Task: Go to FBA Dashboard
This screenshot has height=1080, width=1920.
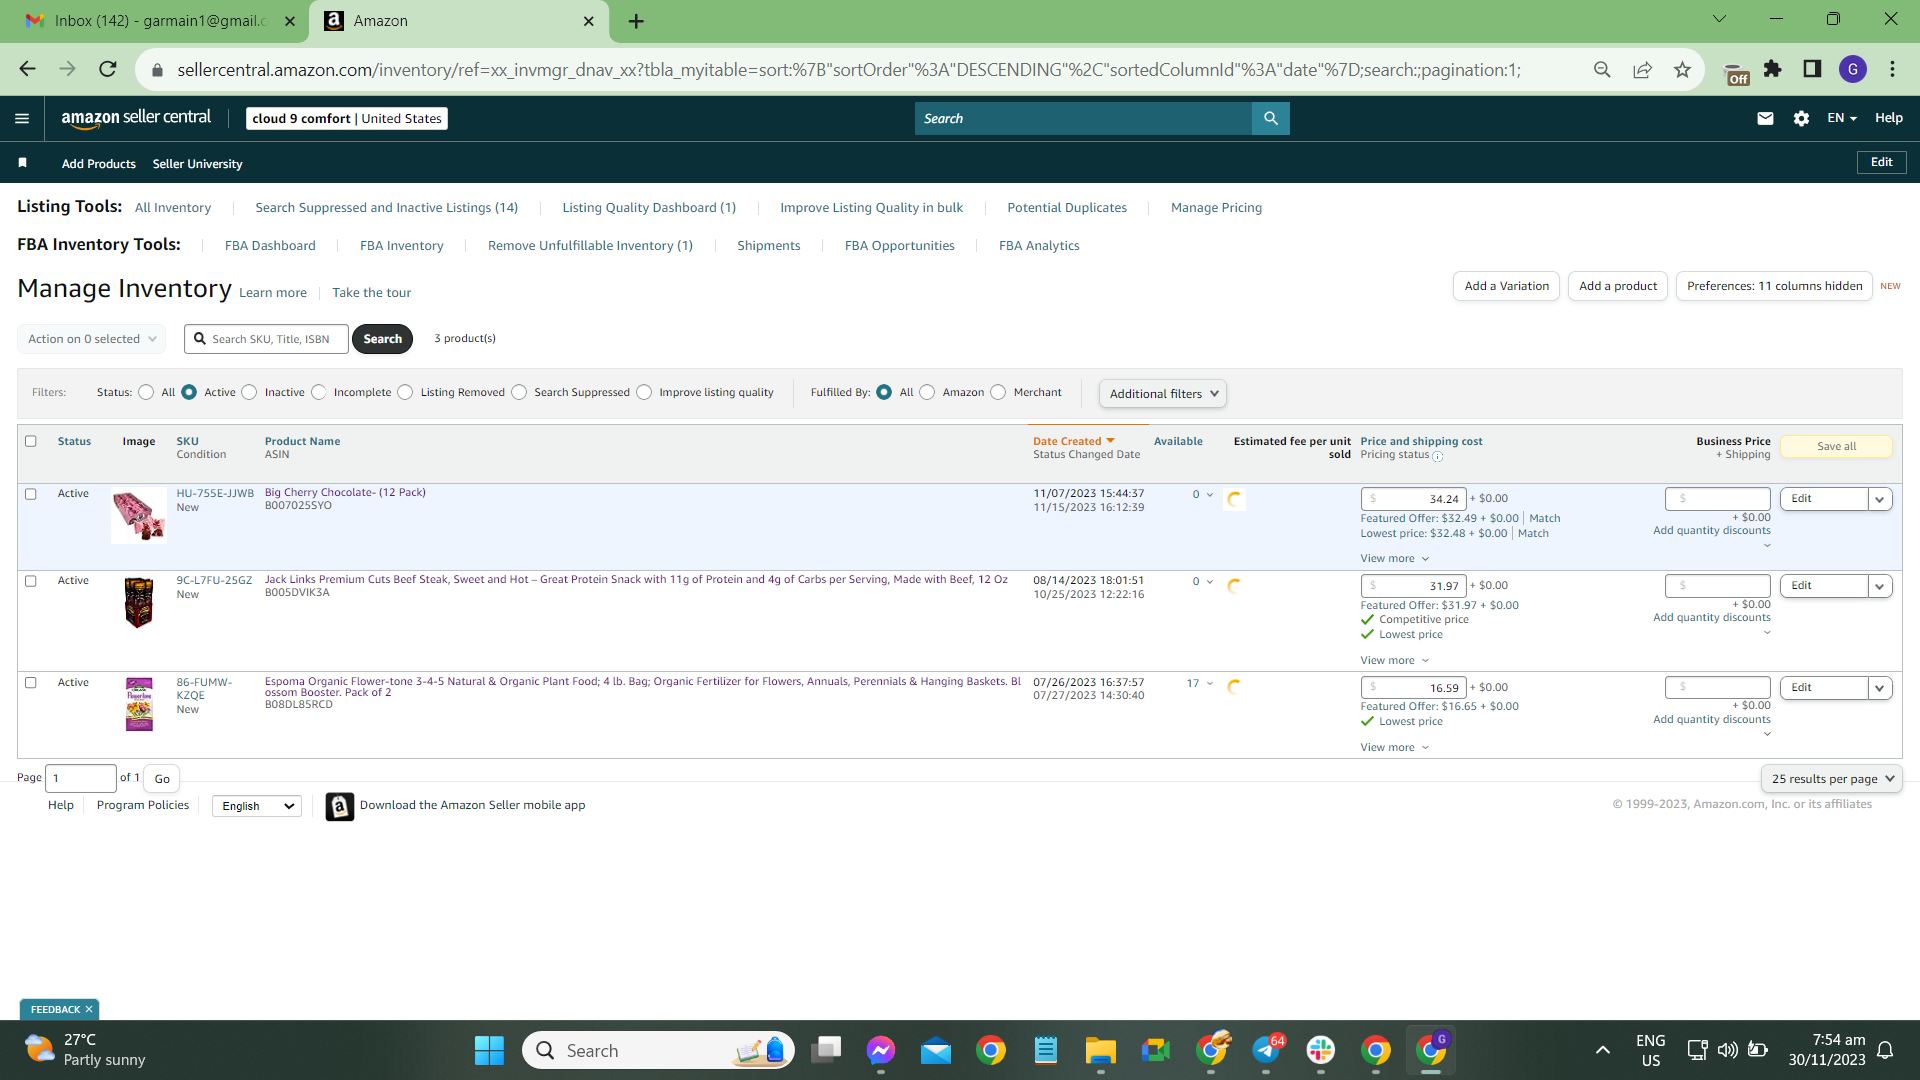Action: (270, 246)
